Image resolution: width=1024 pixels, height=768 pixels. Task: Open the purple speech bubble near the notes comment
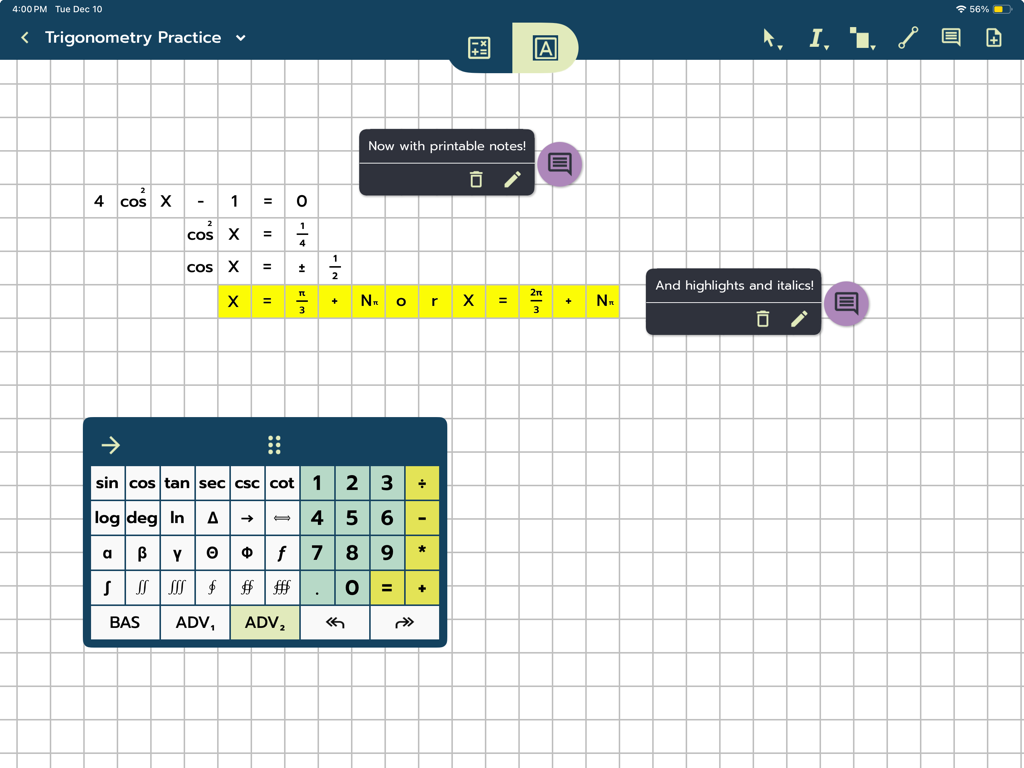559,165
